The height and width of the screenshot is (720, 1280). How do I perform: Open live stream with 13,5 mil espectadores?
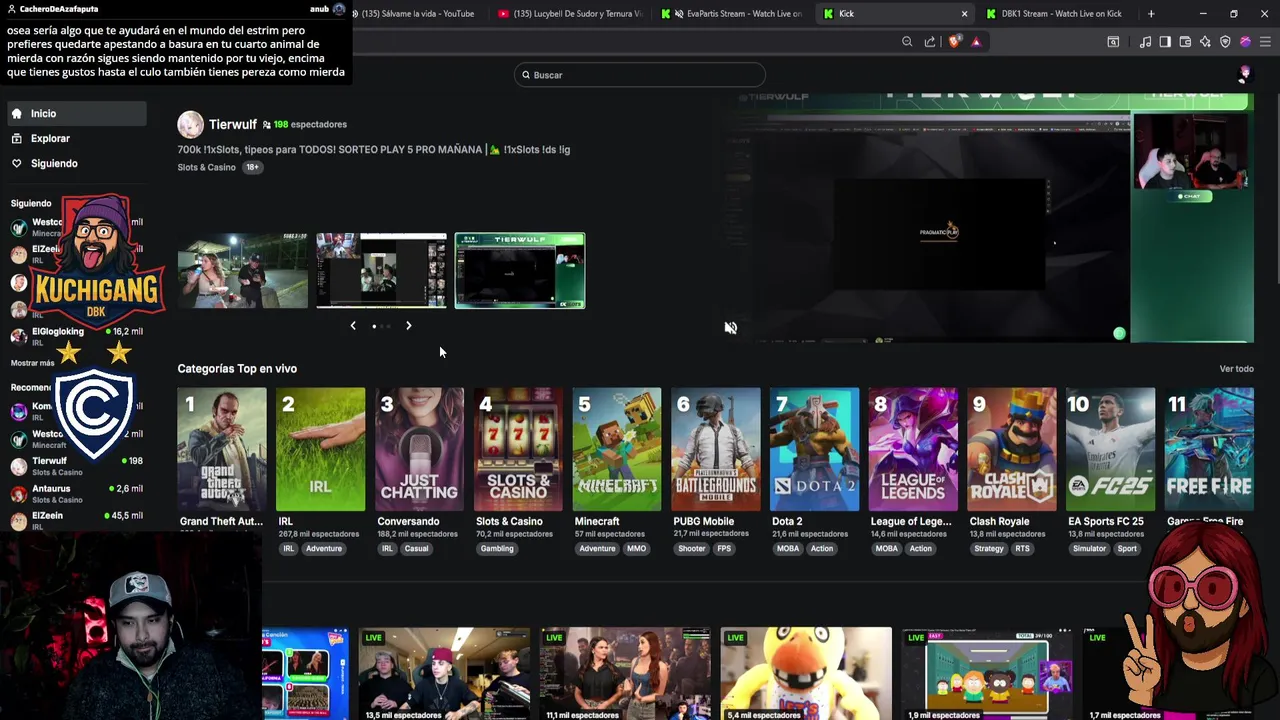444,674
